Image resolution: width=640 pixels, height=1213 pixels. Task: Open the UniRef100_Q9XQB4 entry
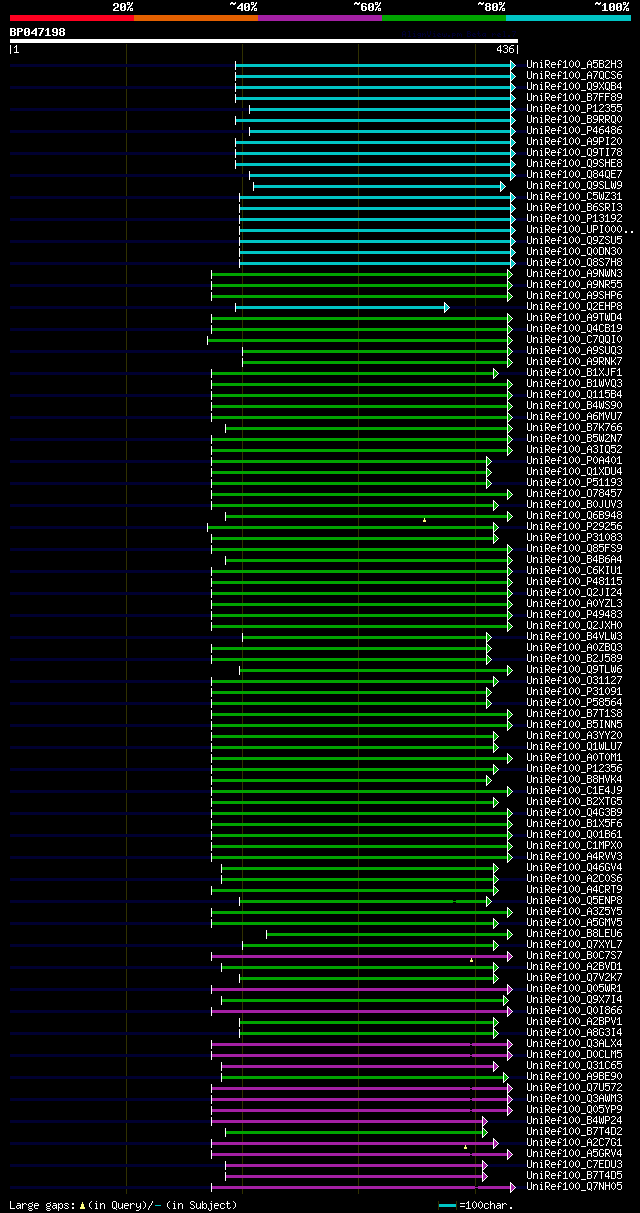tap(574, 86)
